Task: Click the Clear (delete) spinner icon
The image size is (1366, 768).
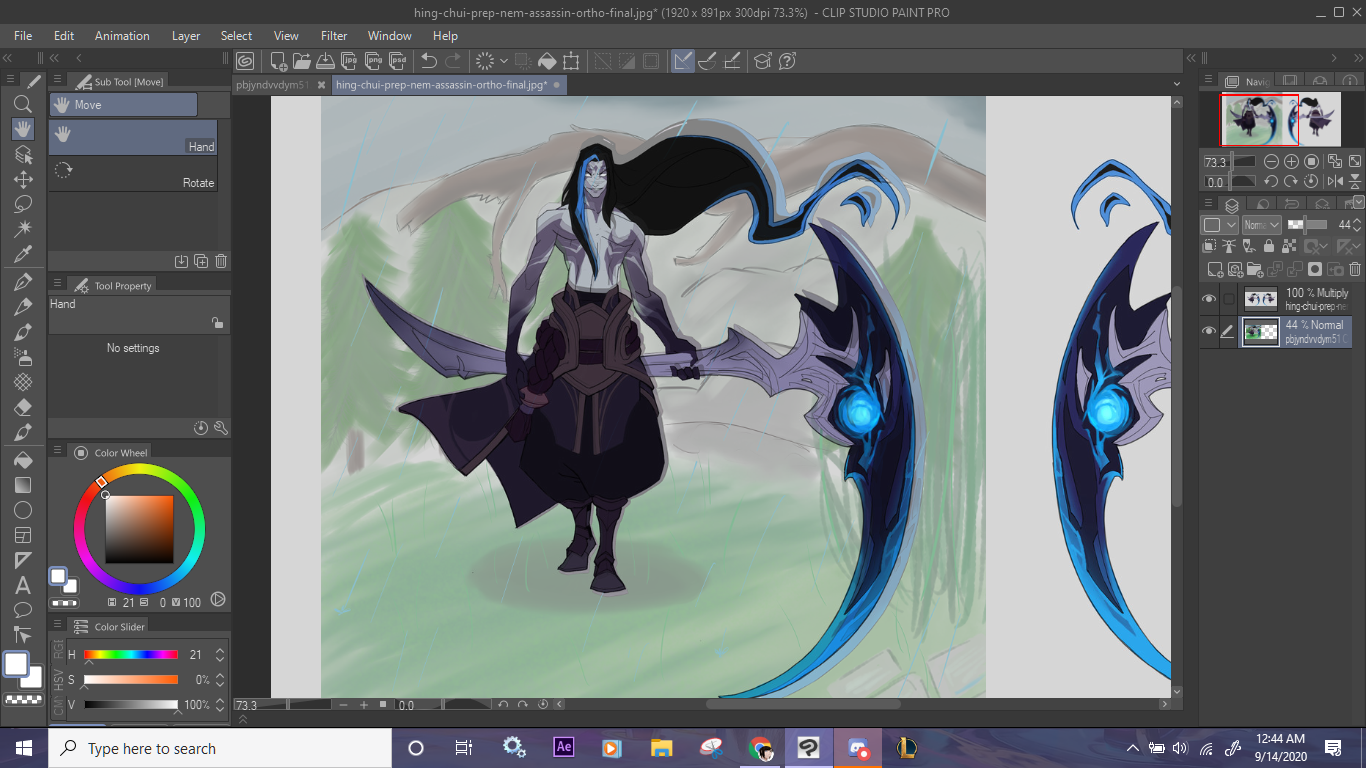Action: point(485,61)
